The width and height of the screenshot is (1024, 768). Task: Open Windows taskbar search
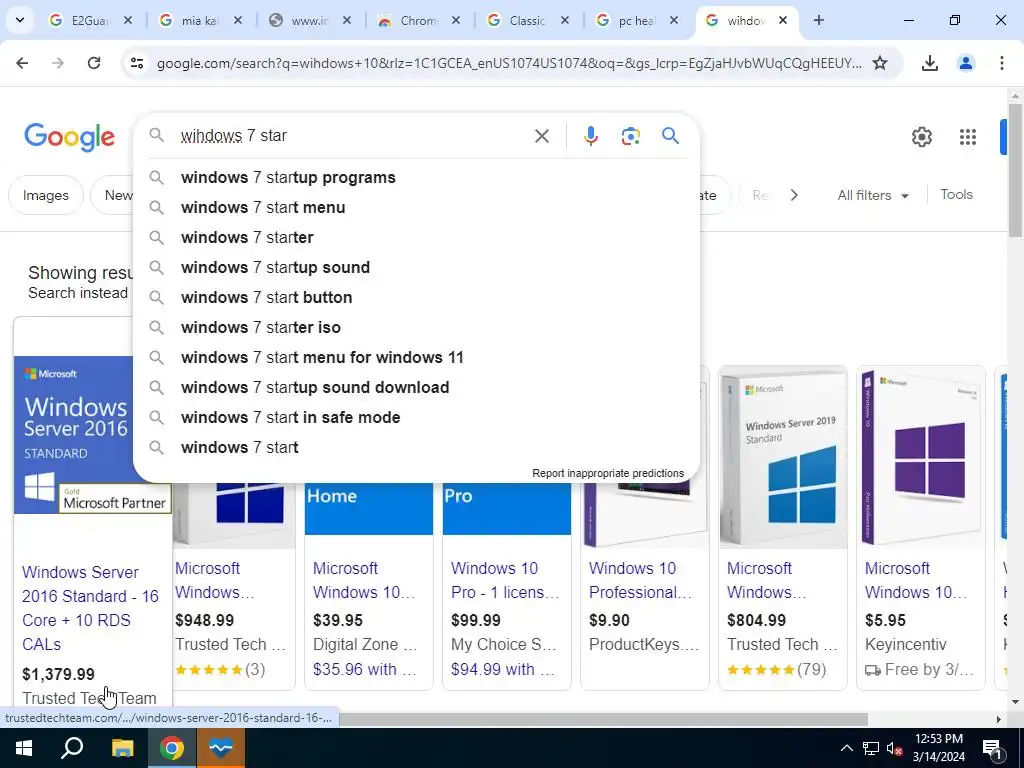tap(72, 748)
